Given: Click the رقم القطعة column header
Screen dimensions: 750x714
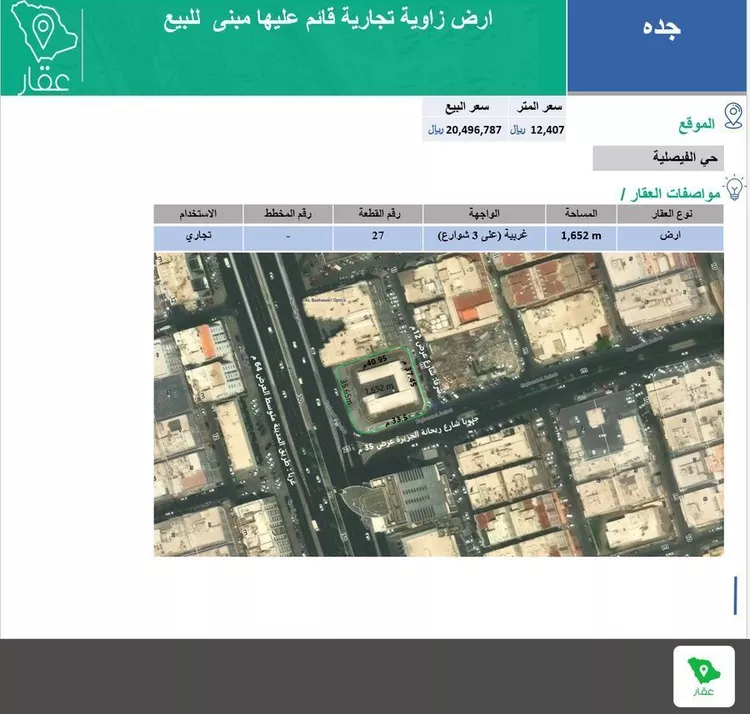Looking at the screenshot, I should click(378, 214).
